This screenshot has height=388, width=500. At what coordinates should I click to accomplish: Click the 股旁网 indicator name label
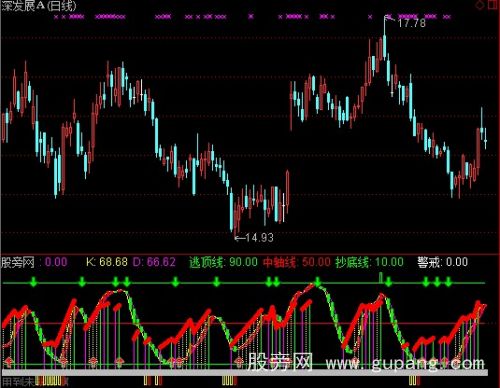[18, 262]
